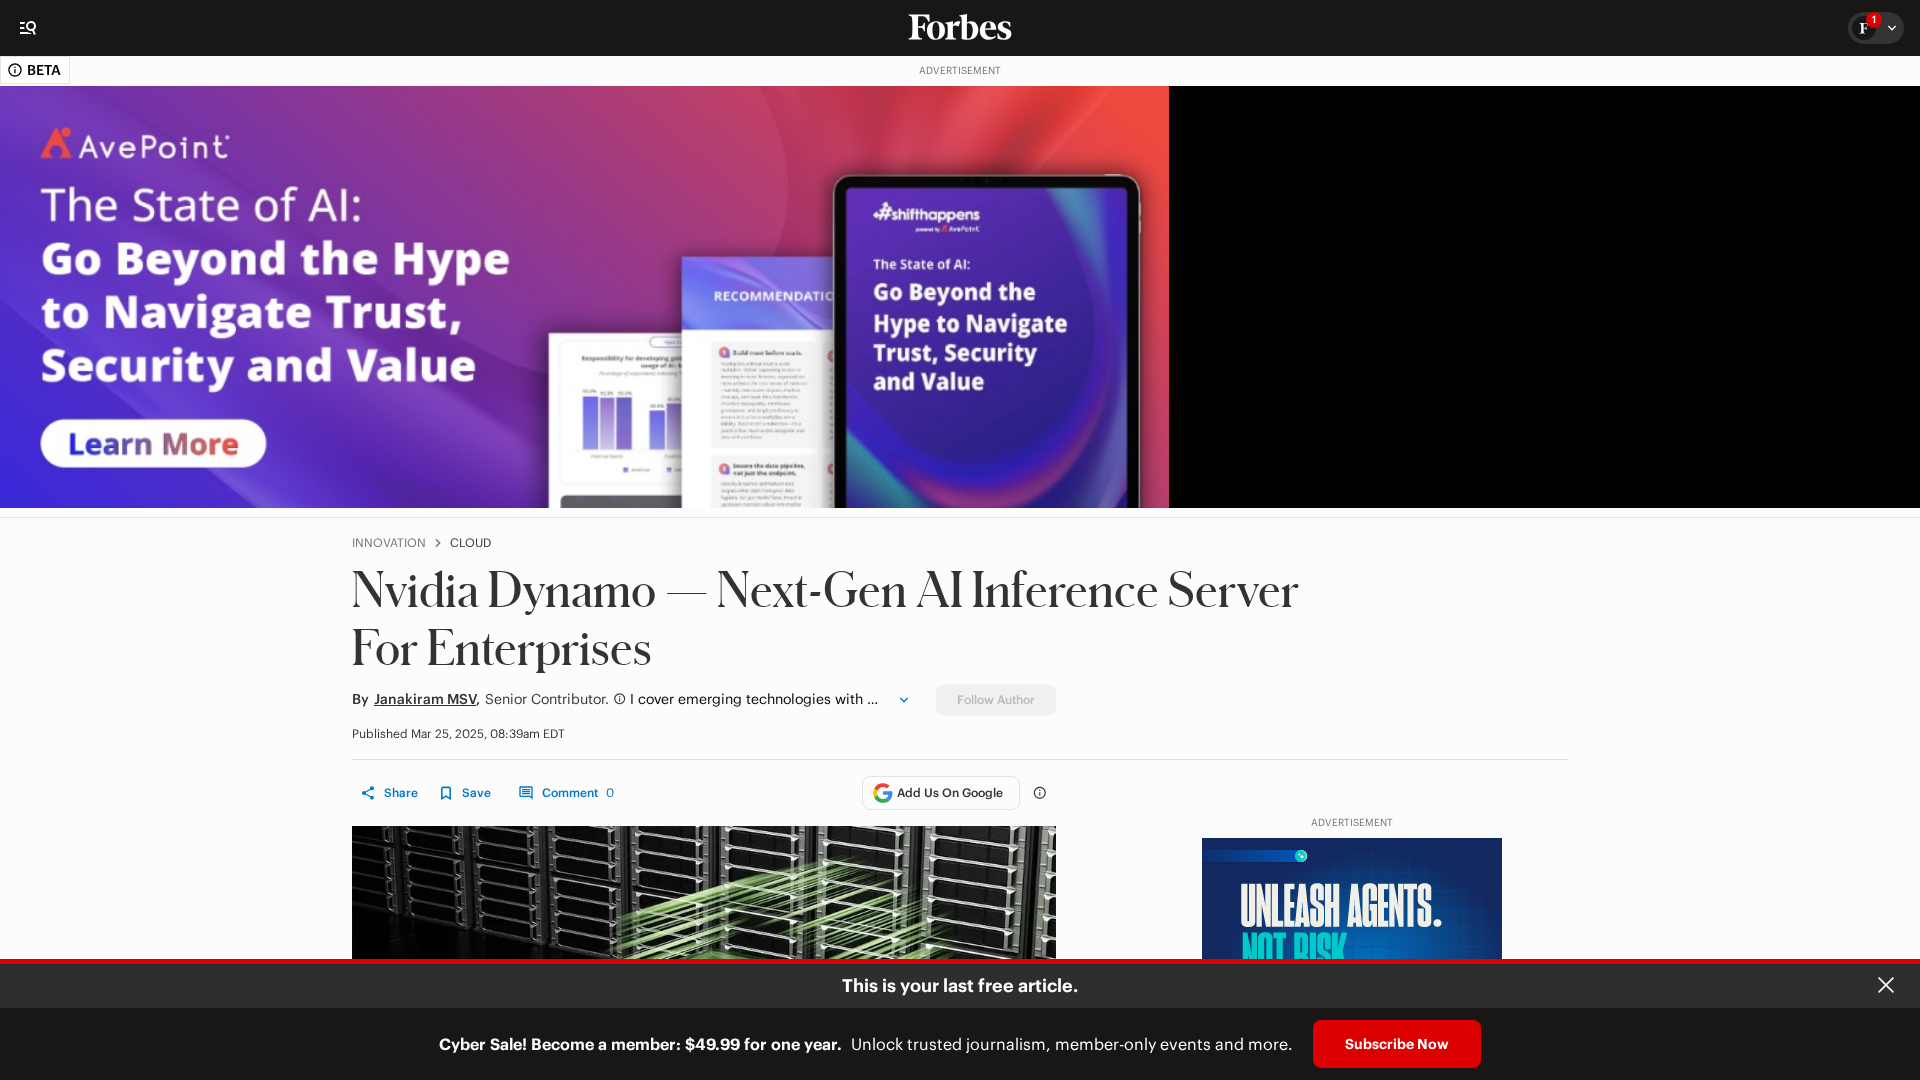Open the server hero image

point(703,892)
